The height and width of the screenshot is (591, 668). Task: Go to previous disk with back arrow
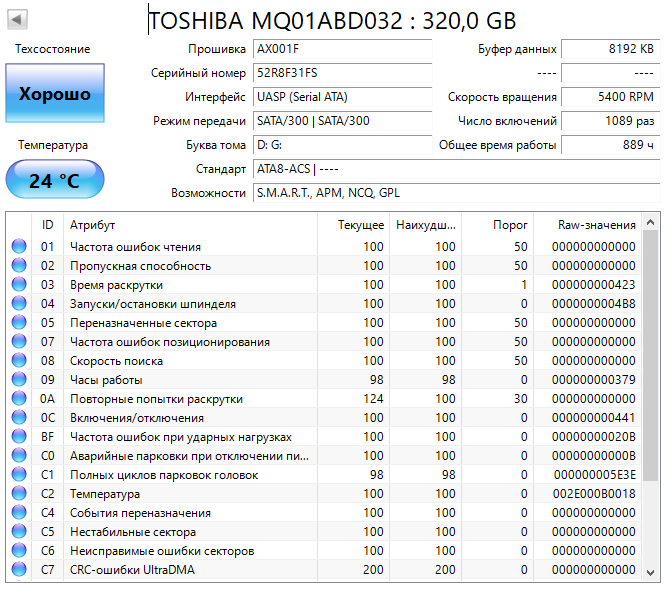[x=17, y=20]
